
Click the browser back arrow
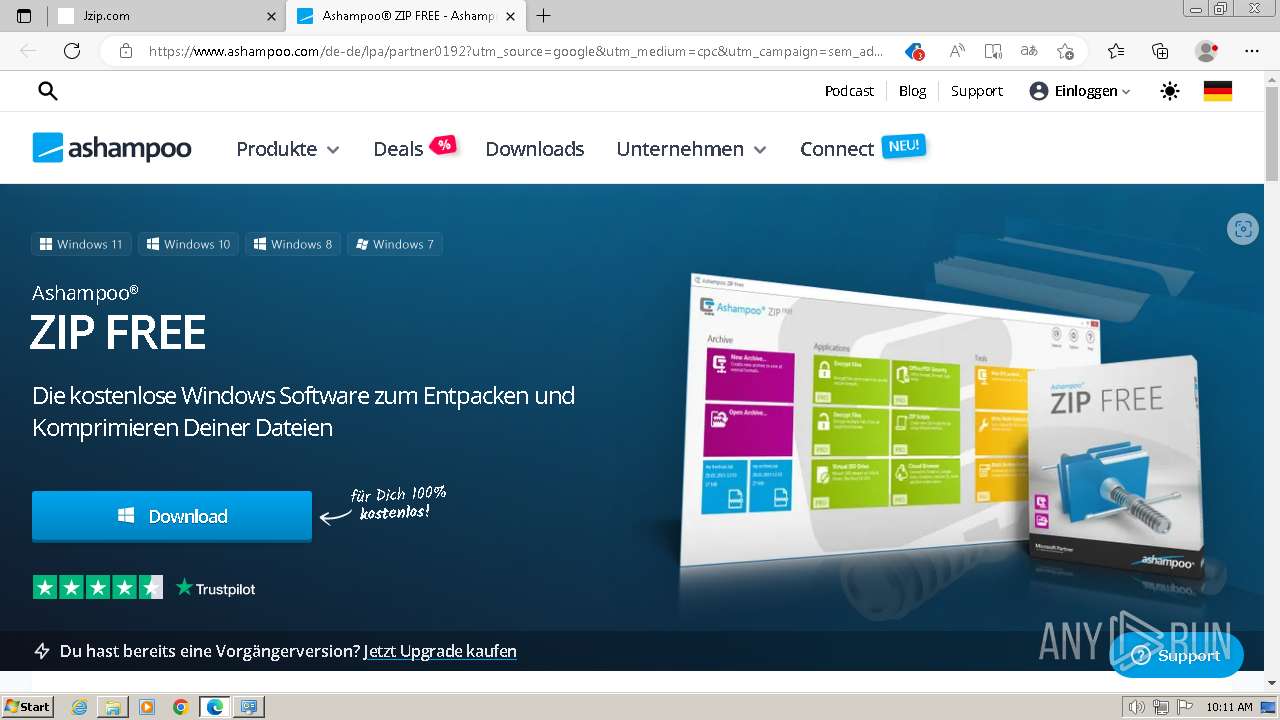28,51
